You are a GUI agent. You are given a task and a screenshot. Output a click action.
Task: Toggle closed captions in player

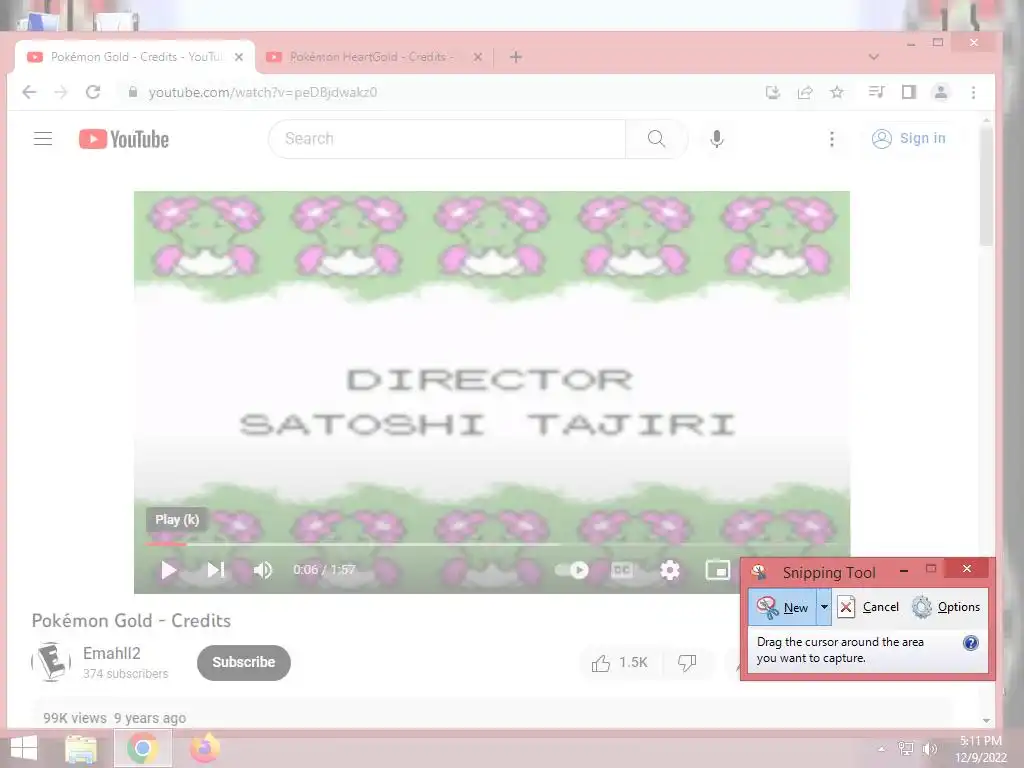click(622, 570)
